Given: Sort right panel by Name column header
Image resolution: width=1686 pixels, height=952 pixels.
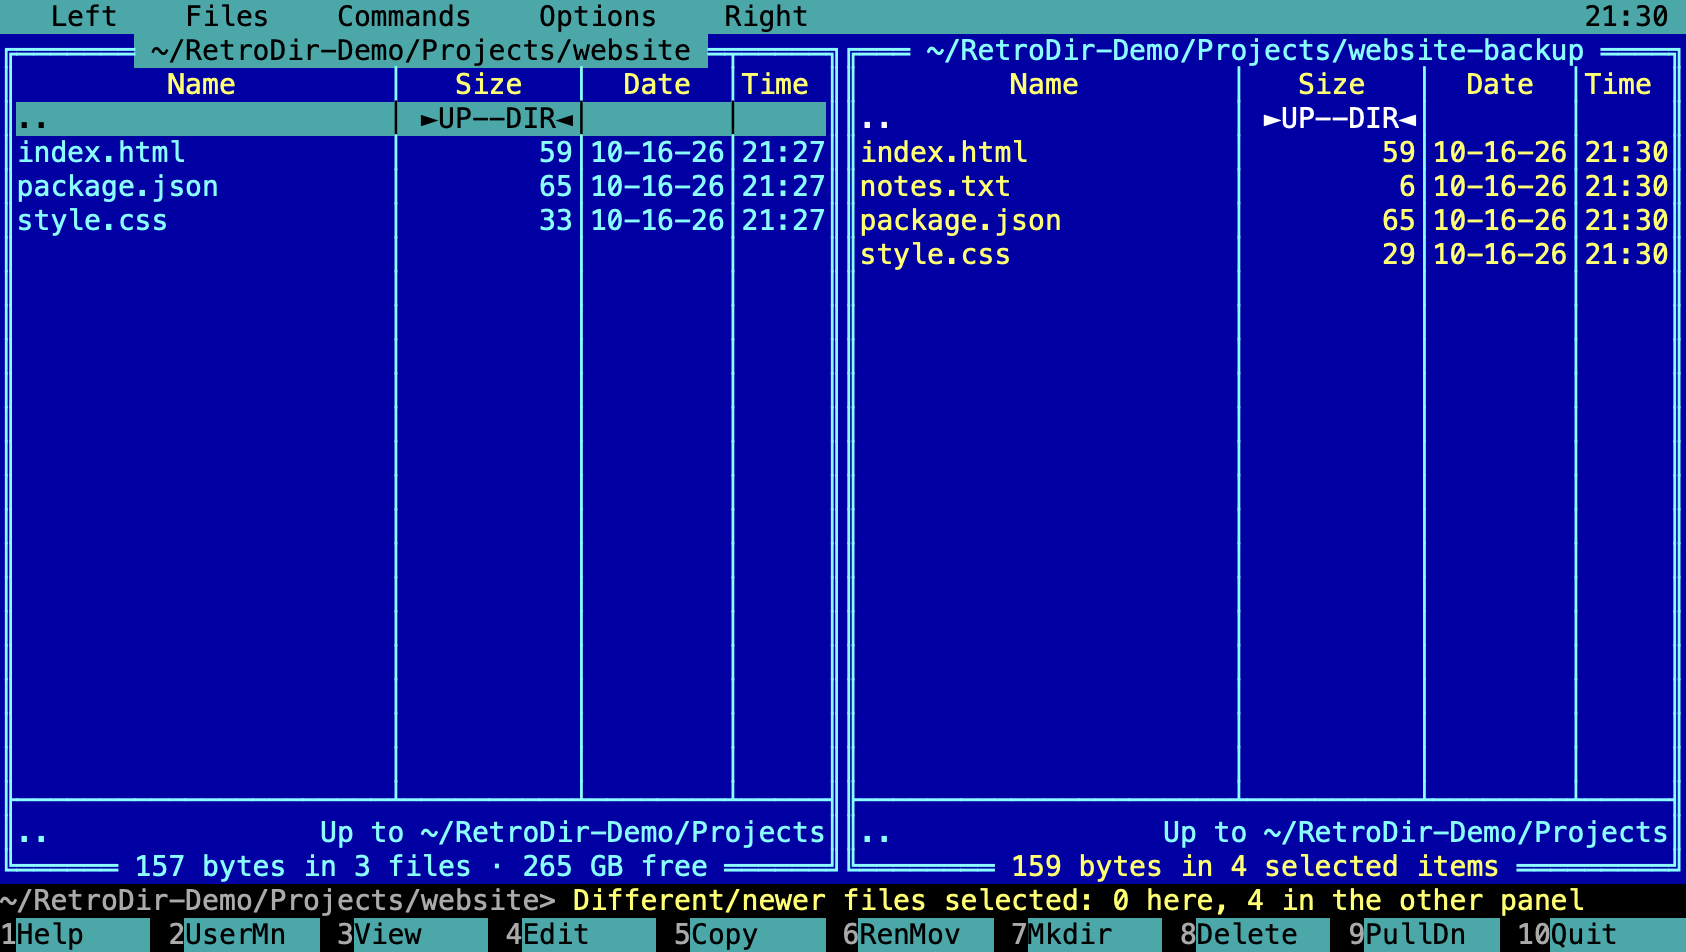Looking at the screenshot, I should pyautogui.click(x=1044, y=85).
